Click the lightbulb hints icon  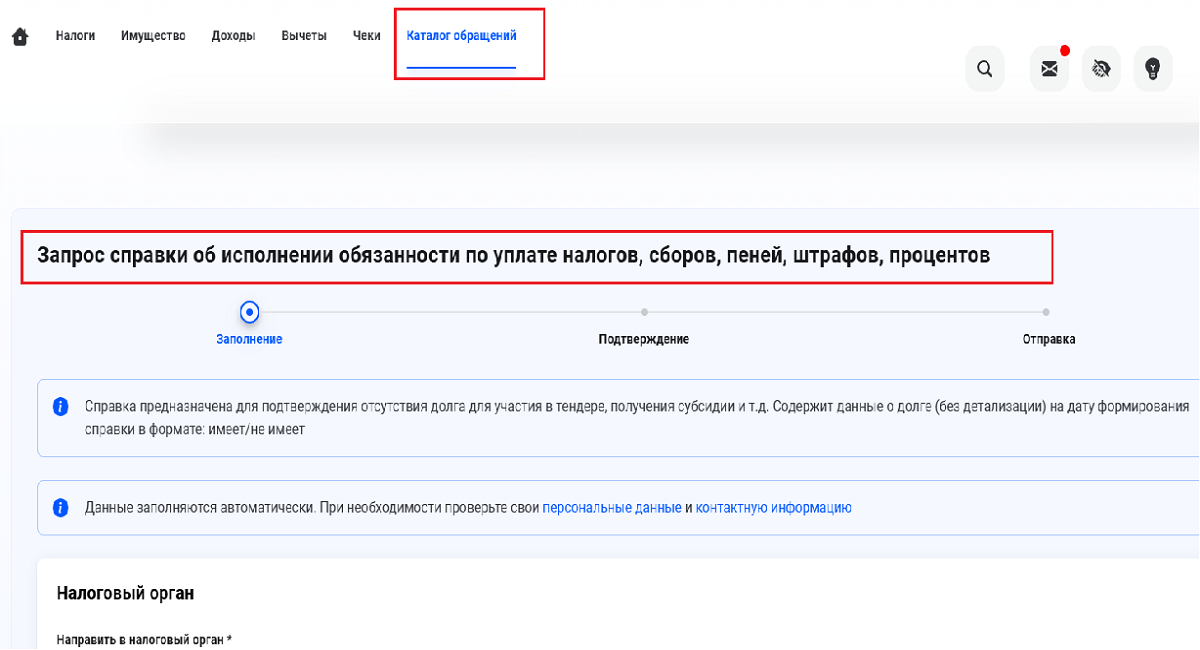pos(1152,69)
